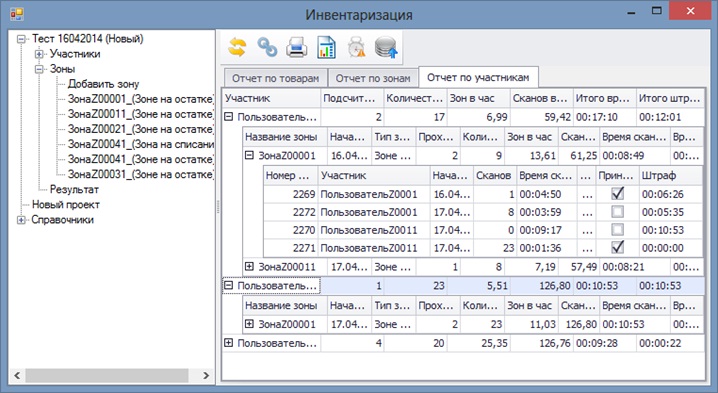This screenshot has width=718, height=393.
Task: Click the ellipsis cell in row 2269
Action: pos(587,194)
